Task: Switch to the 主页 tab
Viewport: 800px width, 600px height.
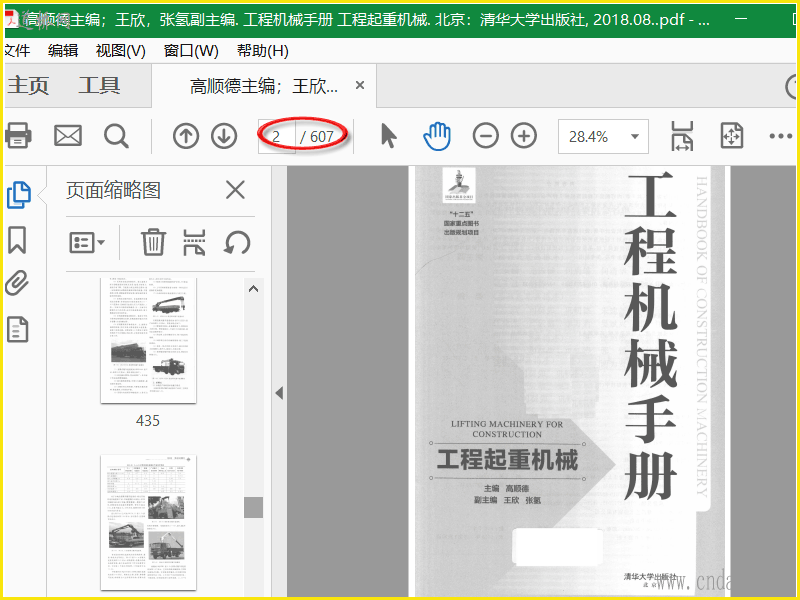Action: pyautogui.click(x=28, y=85)
